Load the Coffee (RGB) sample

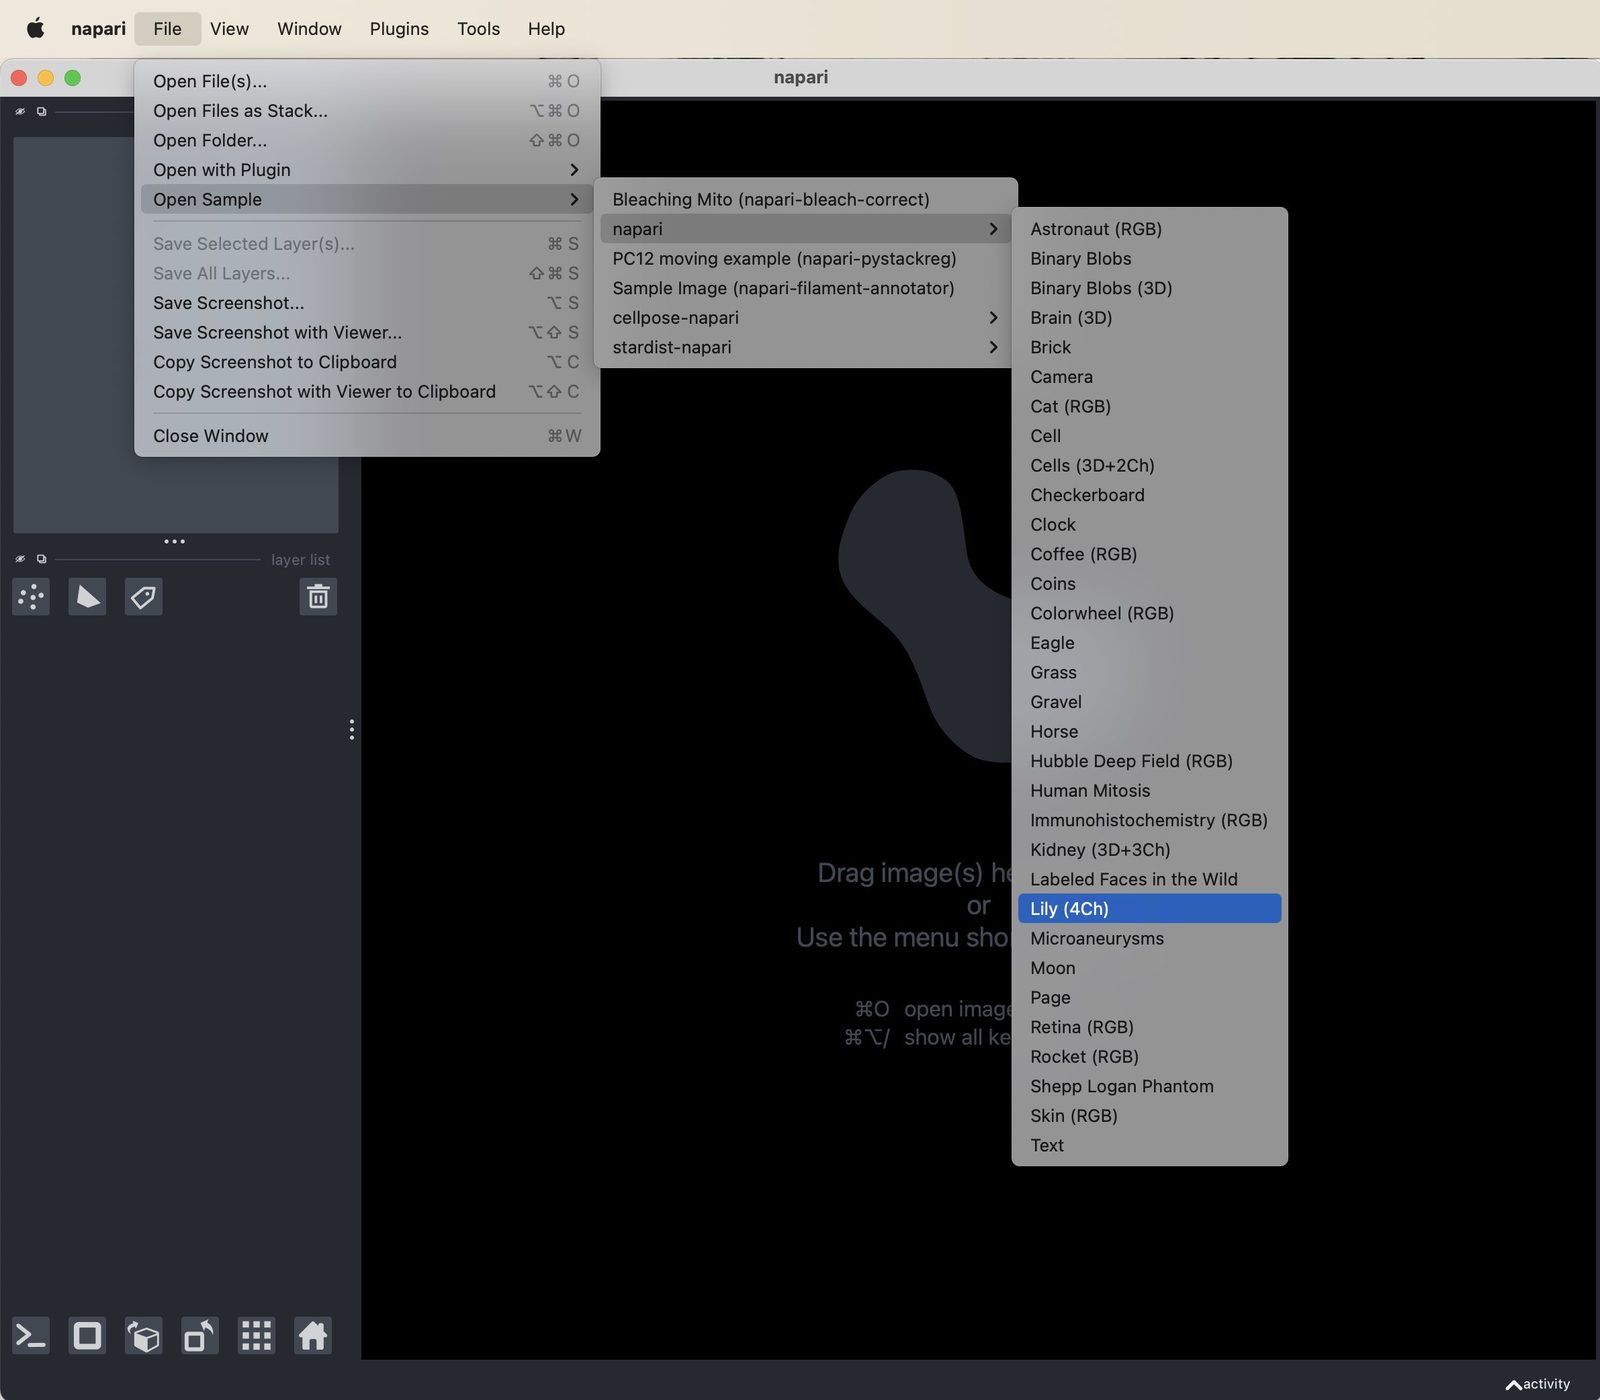tap(1149, 554)
